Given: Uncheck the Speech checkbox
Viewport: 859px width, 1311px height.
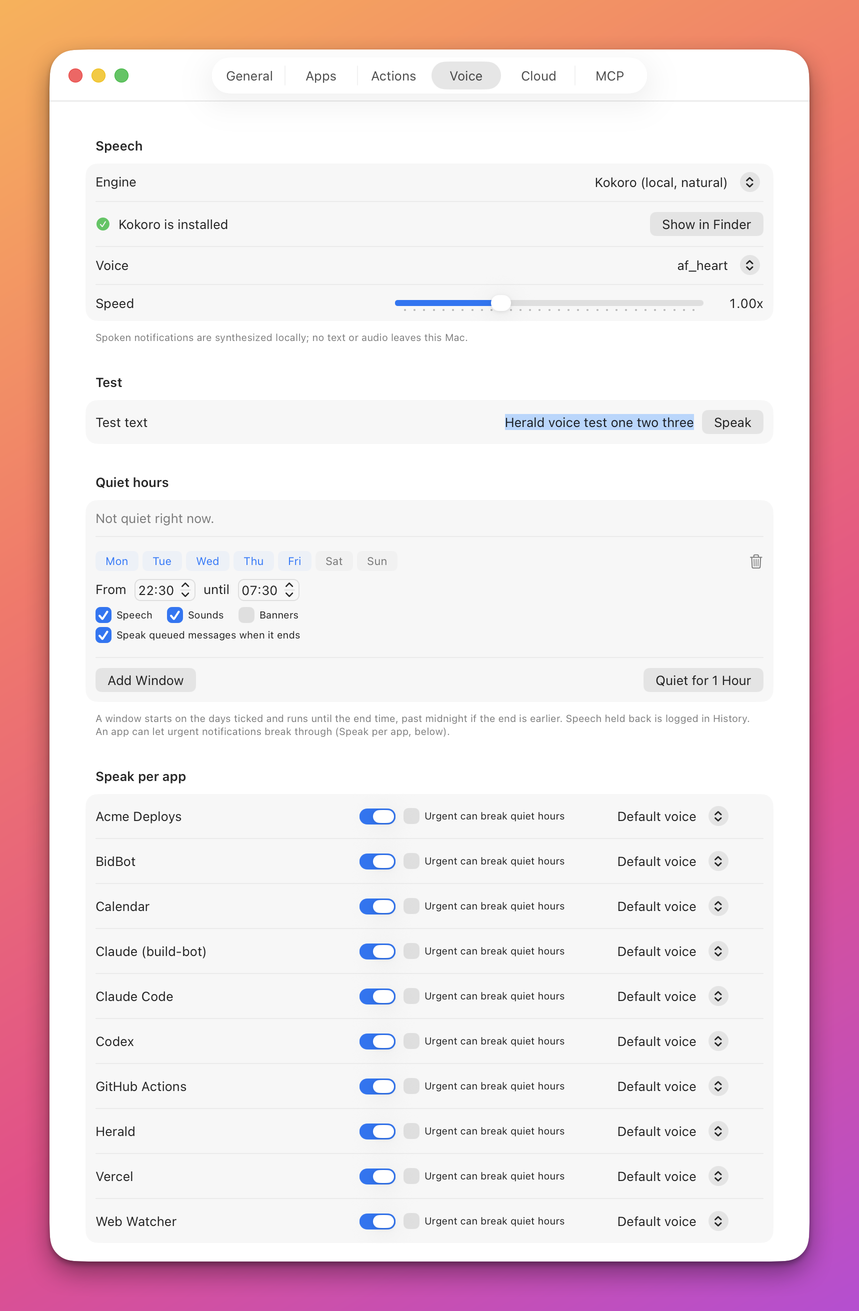Looking at the screenshot, I should click(104, 615).
